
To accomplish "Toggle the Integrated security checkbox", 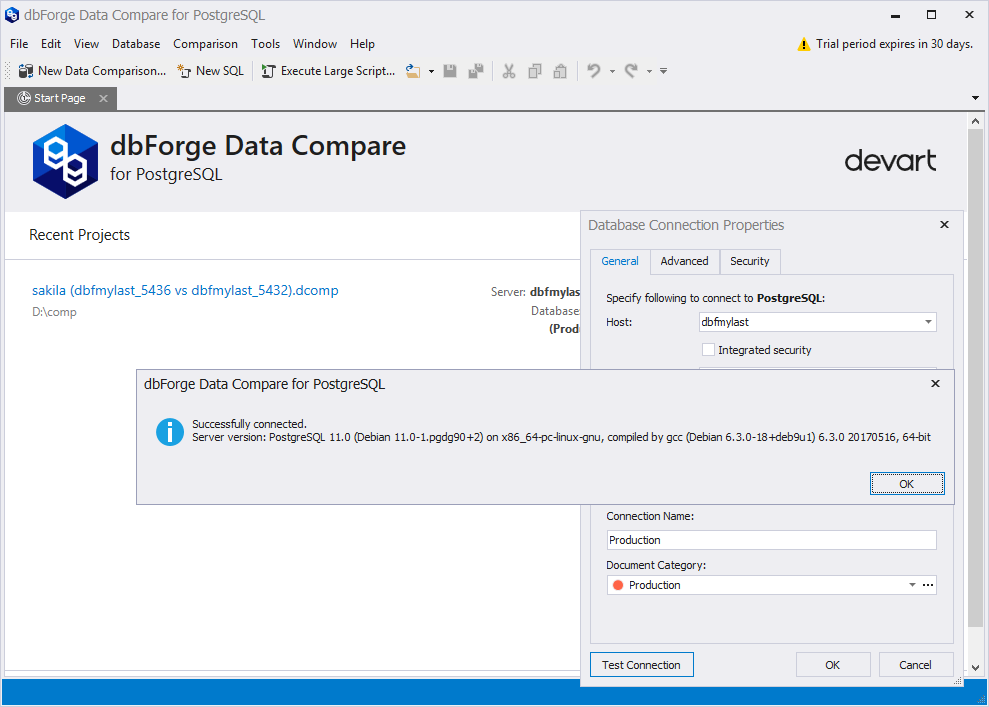I will click(x=708, y=350).
